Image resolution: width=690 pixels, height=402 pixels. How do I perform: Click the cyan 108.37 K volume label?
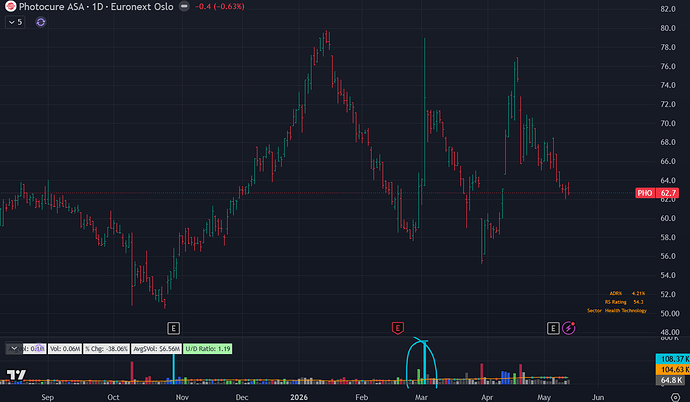pos(673,359)
